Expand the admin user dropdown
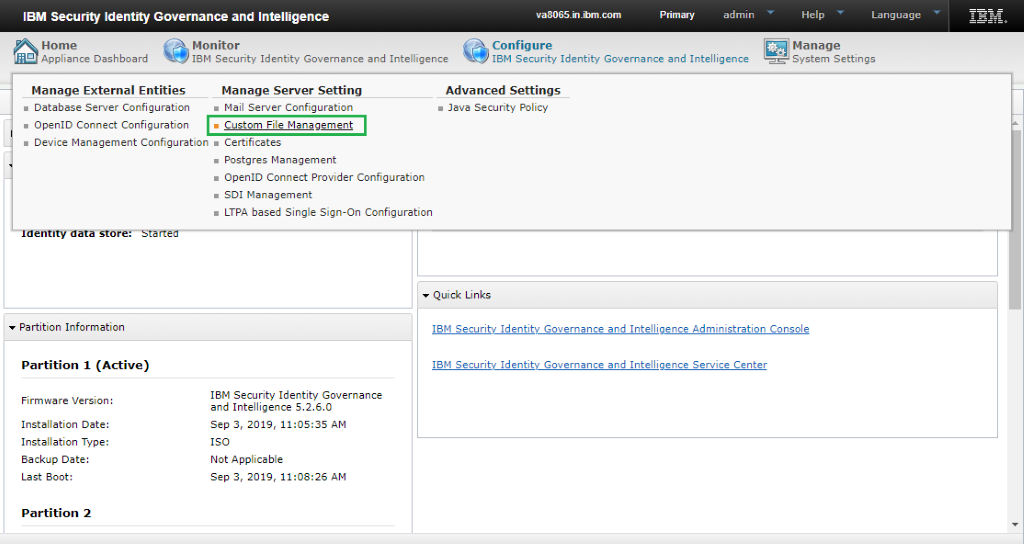Screen dimensions: 1024x544 pos(748,14)
